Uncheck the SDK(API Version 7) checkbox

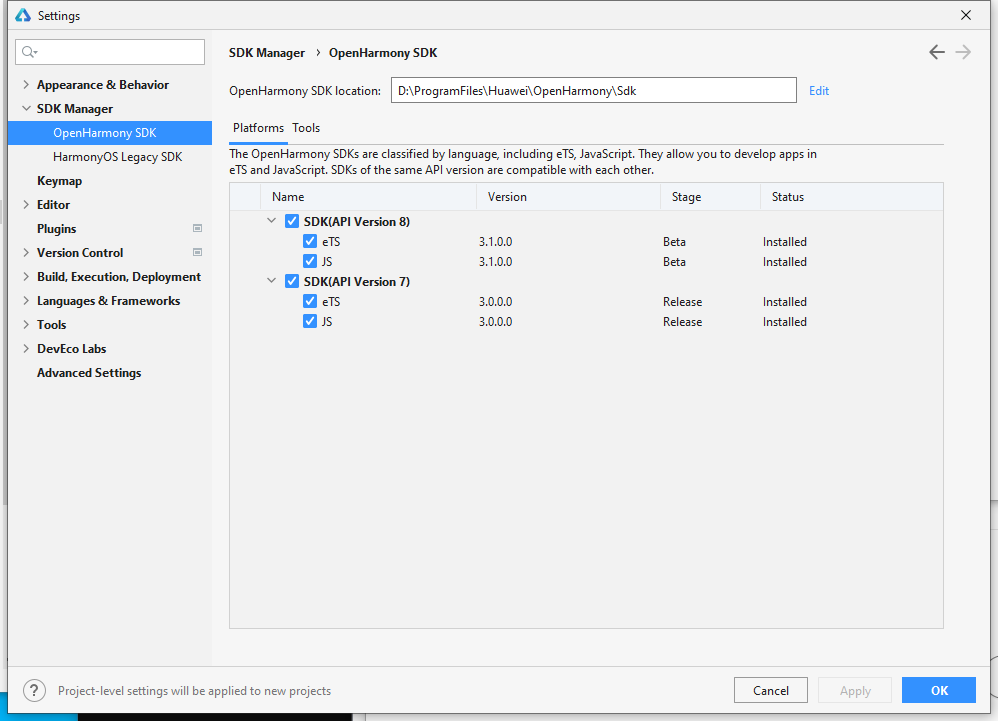[292, 281]
